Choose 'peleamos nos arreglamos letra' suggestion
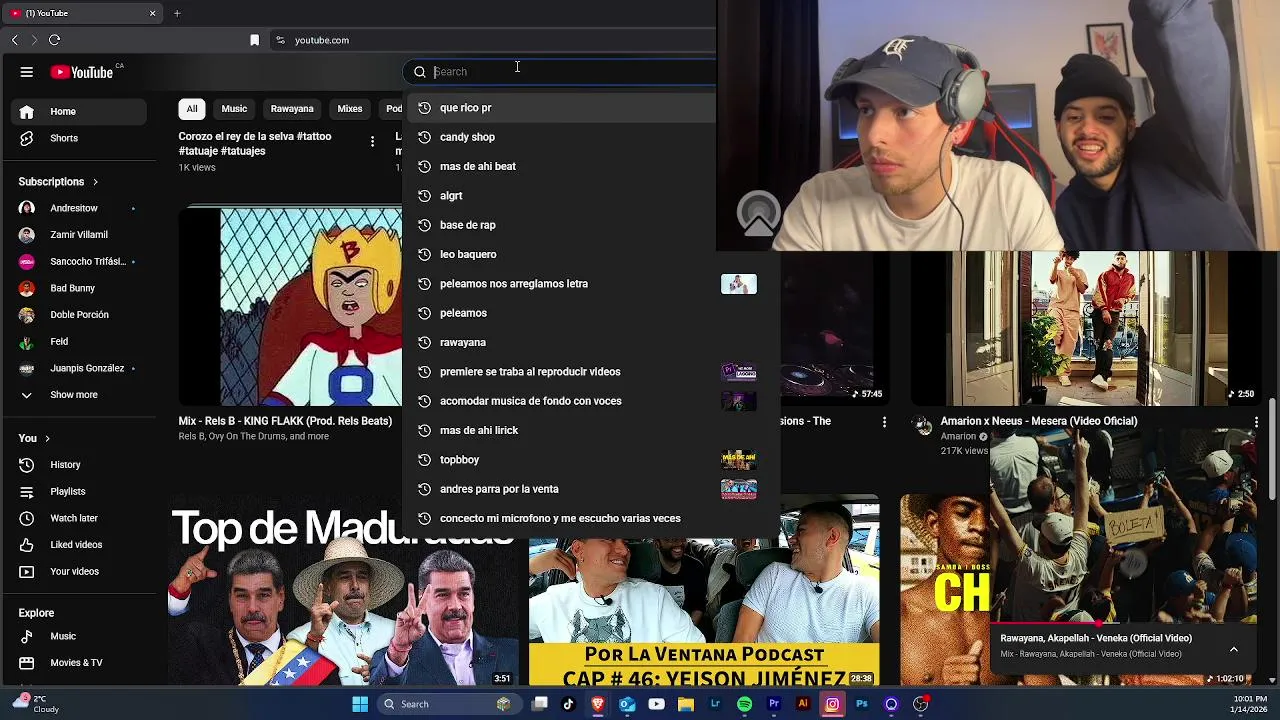Image resolution: width=1280 pixels, height=720 pixels. point(590,284)
